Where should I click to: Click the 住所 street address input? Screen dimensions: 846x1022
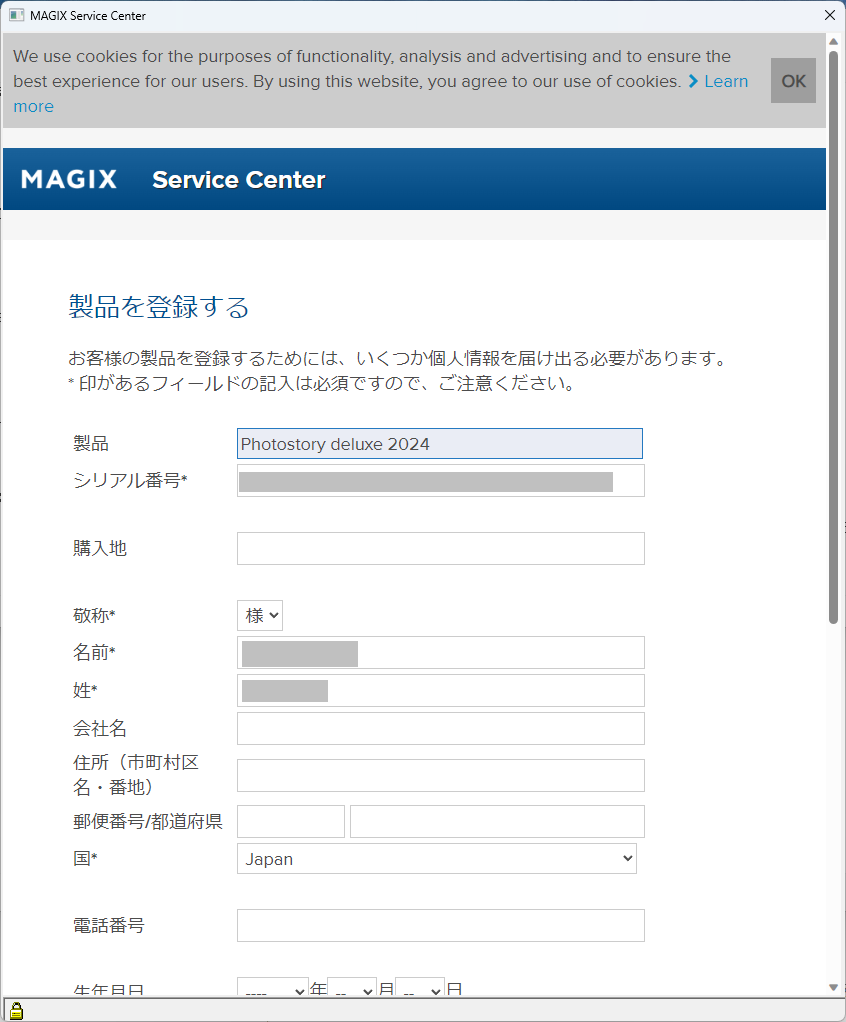click(441, 776)
